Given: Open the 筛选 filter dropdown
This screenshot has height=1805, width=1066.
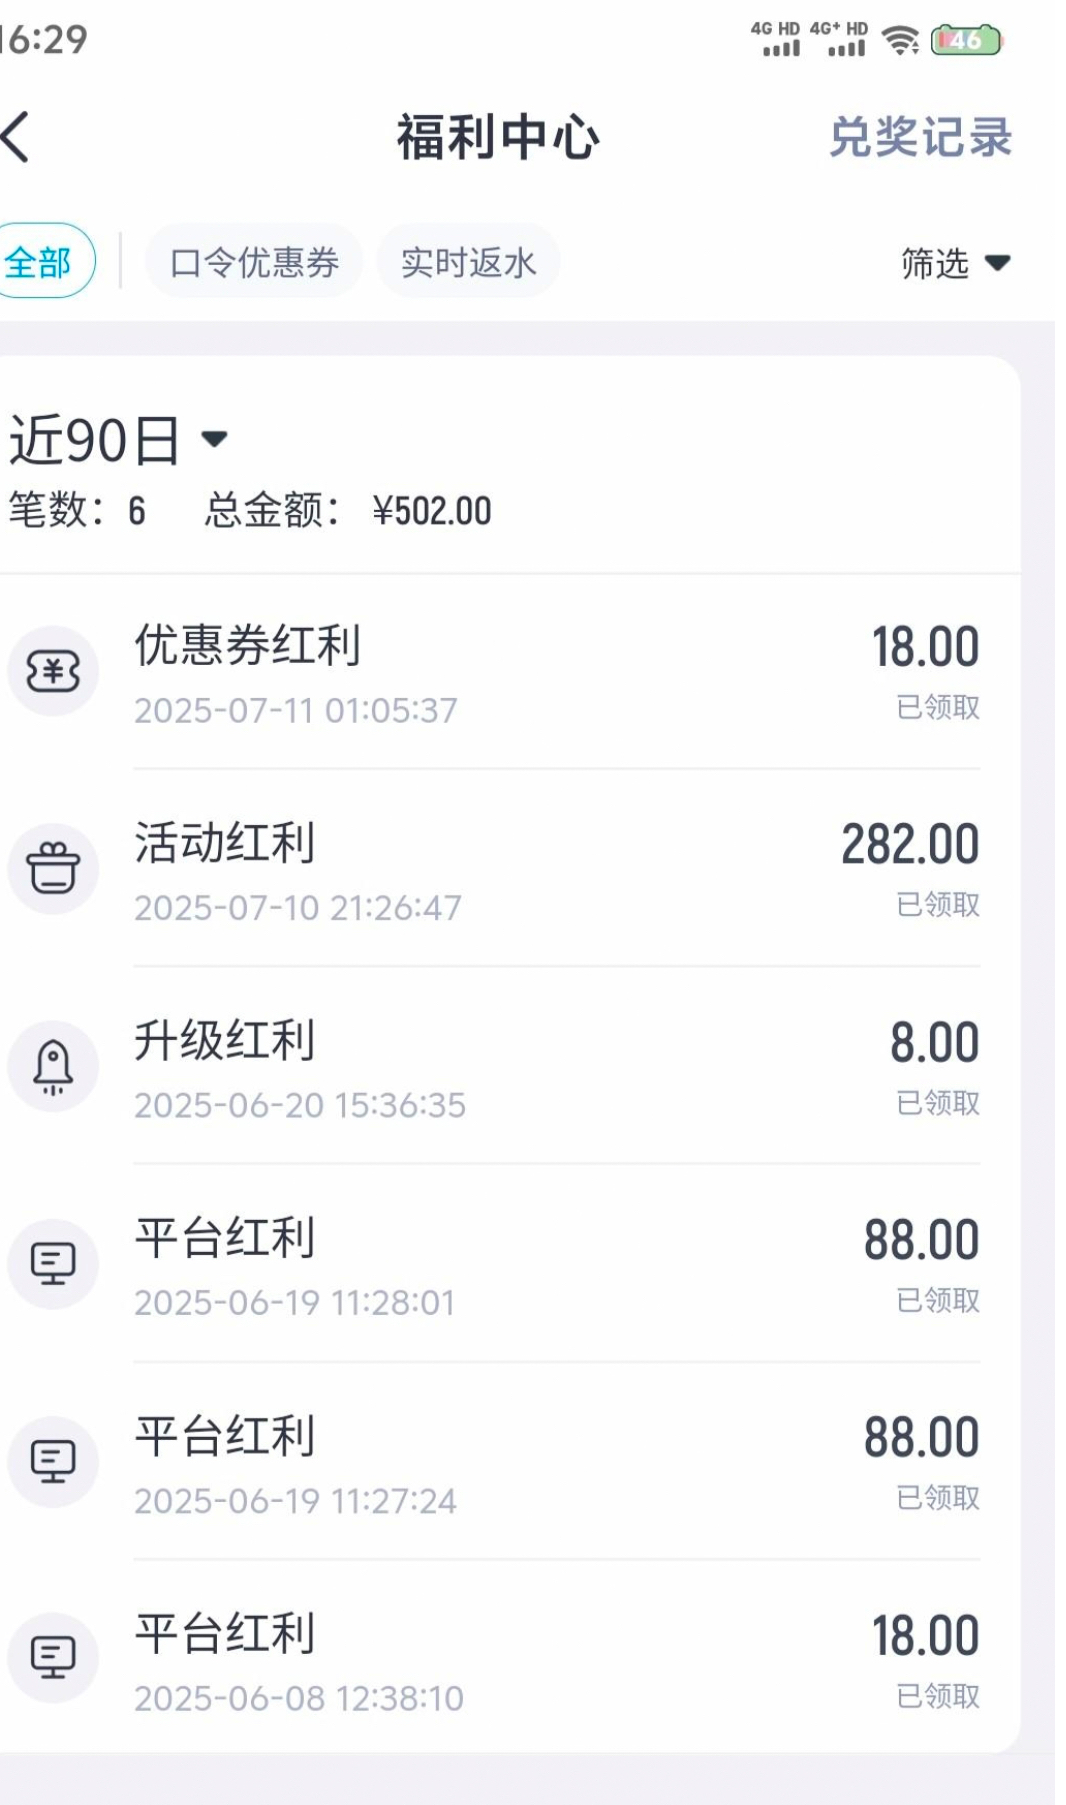Looking at the screenshot, I should click(955, 263).
